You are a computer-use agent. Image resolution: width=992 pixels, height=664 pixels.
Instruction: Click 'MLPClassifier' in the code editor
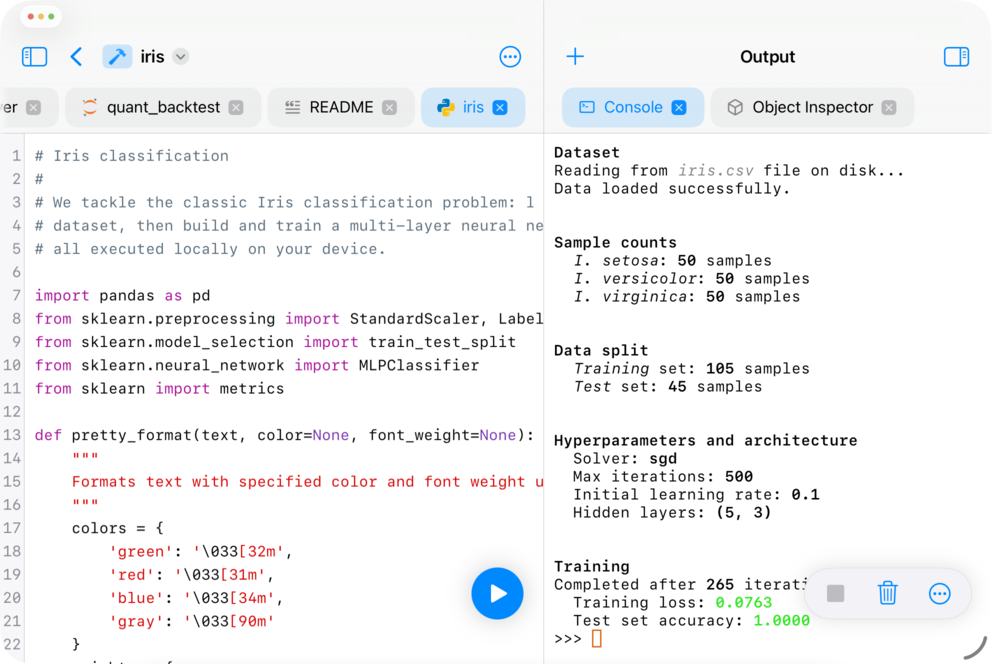tap(419, 365)
